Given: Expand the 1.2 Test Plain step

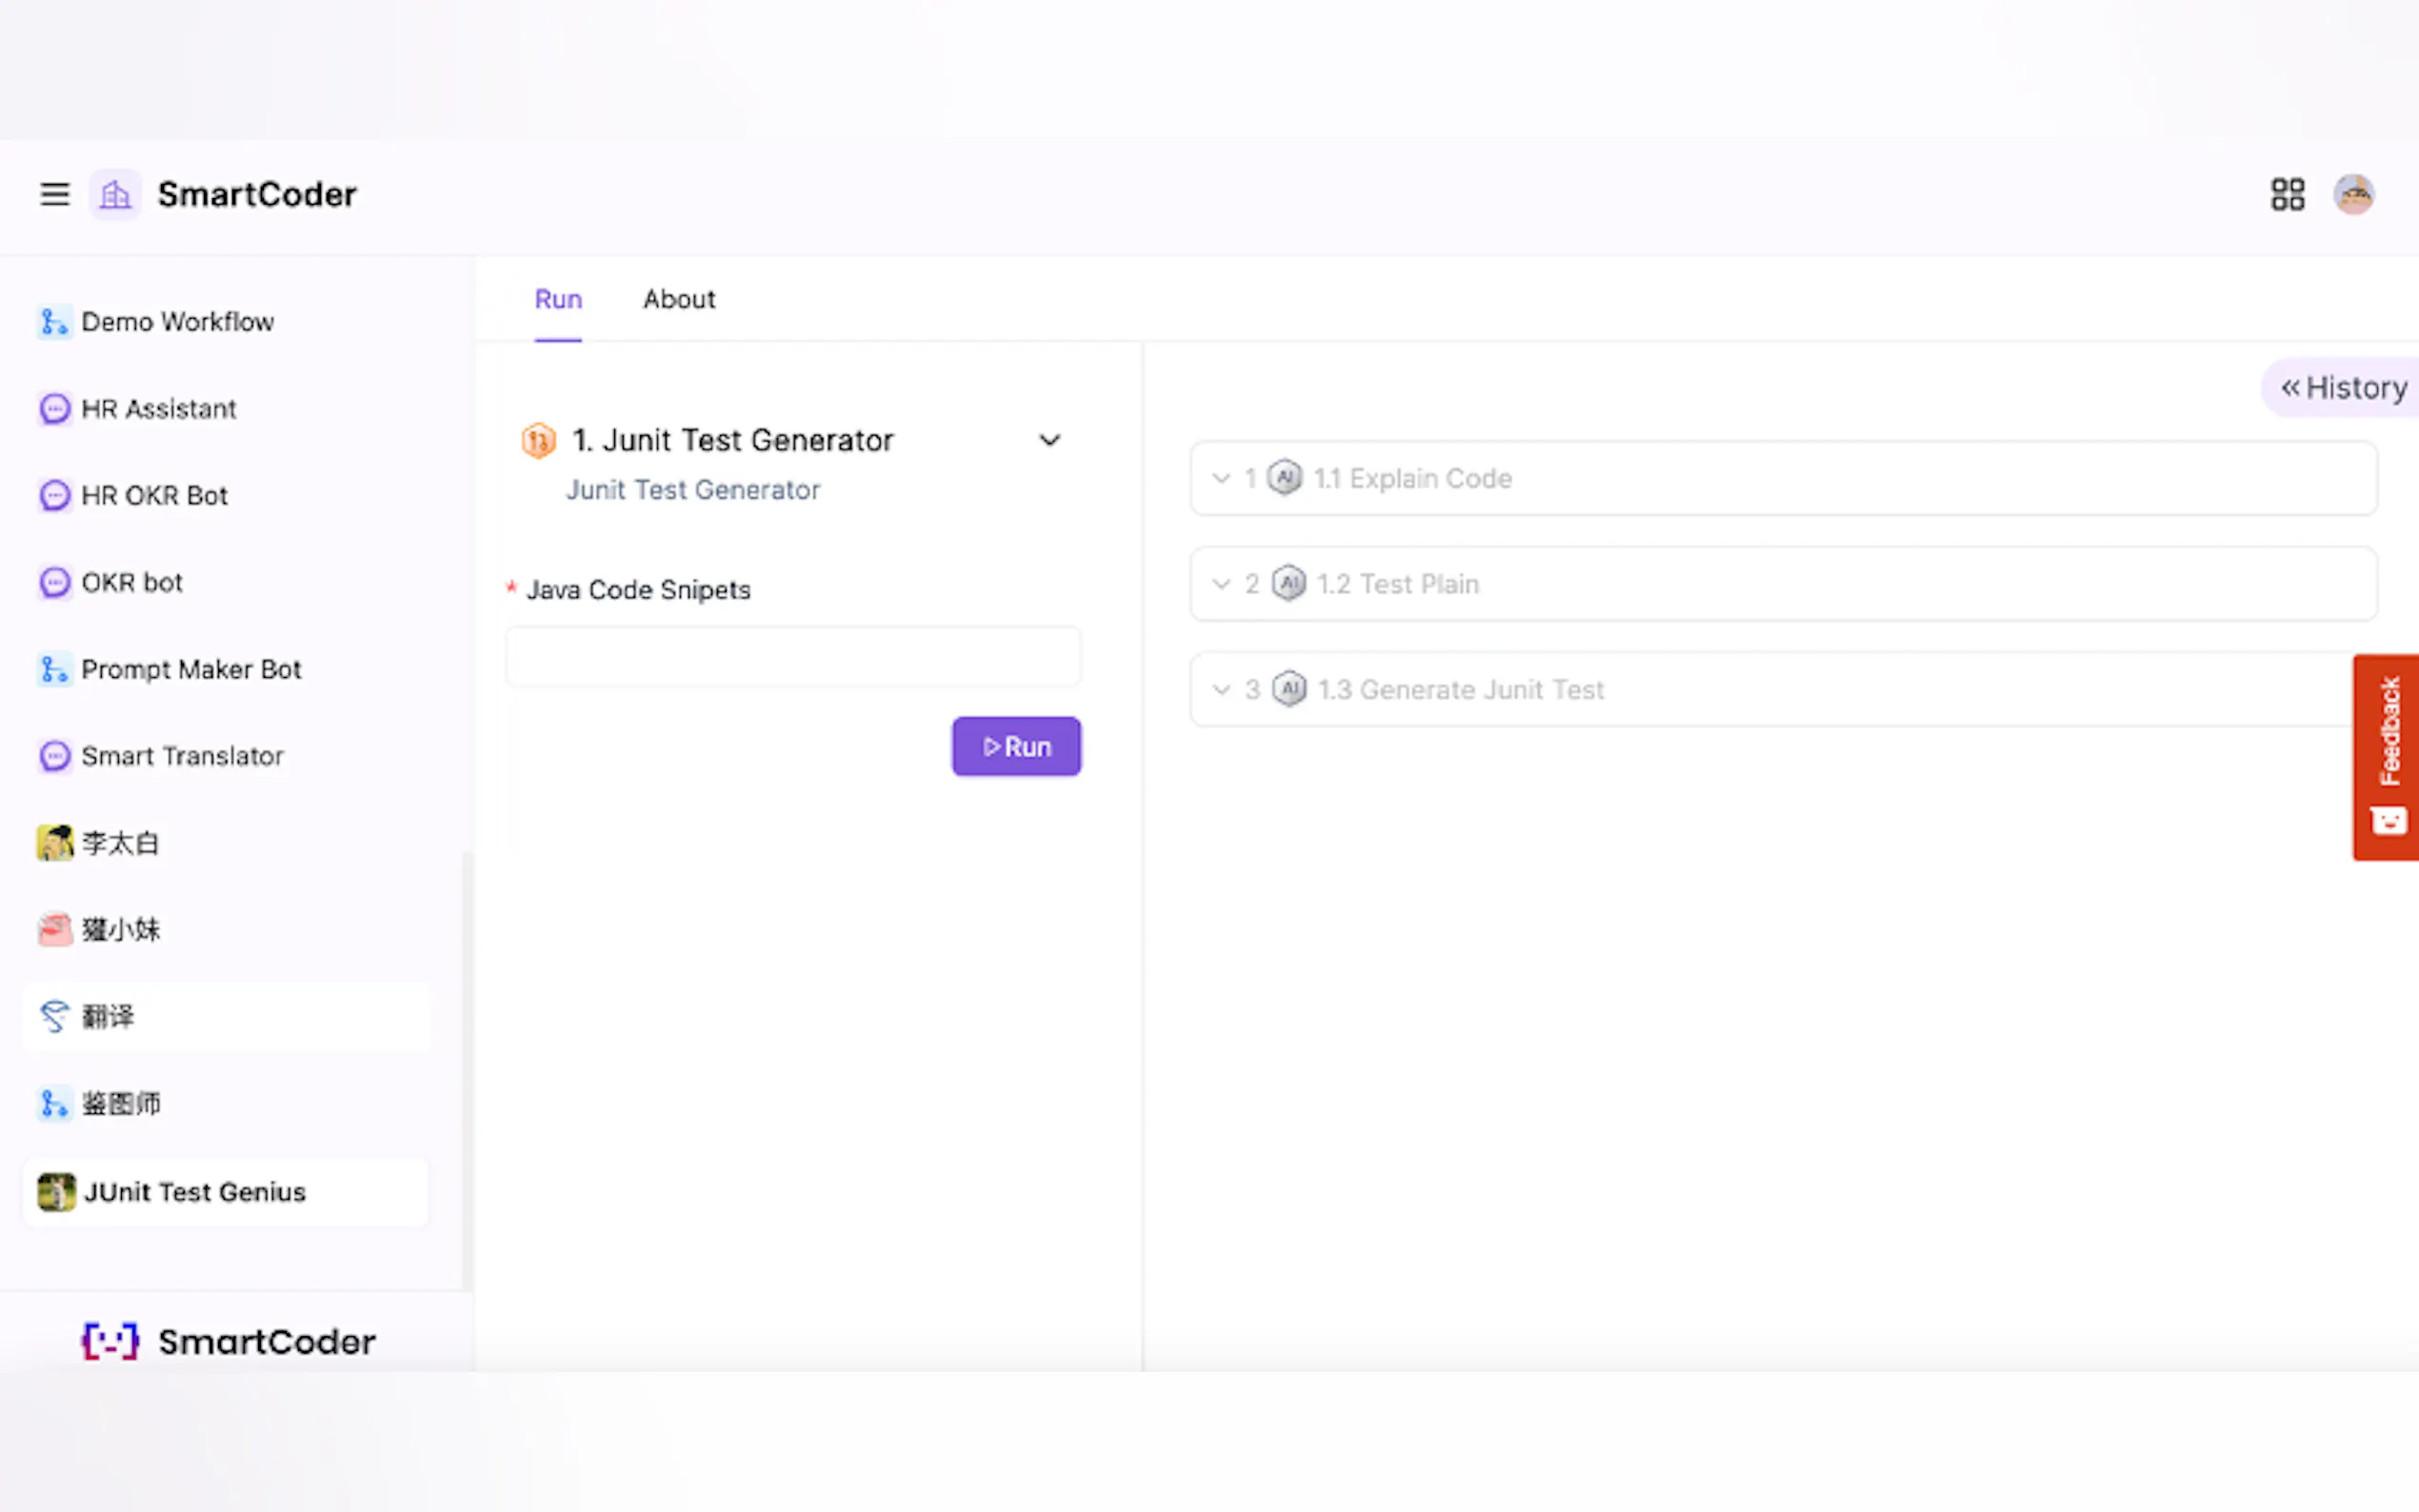Looking at the screenshot, I should coord(1220,584).
